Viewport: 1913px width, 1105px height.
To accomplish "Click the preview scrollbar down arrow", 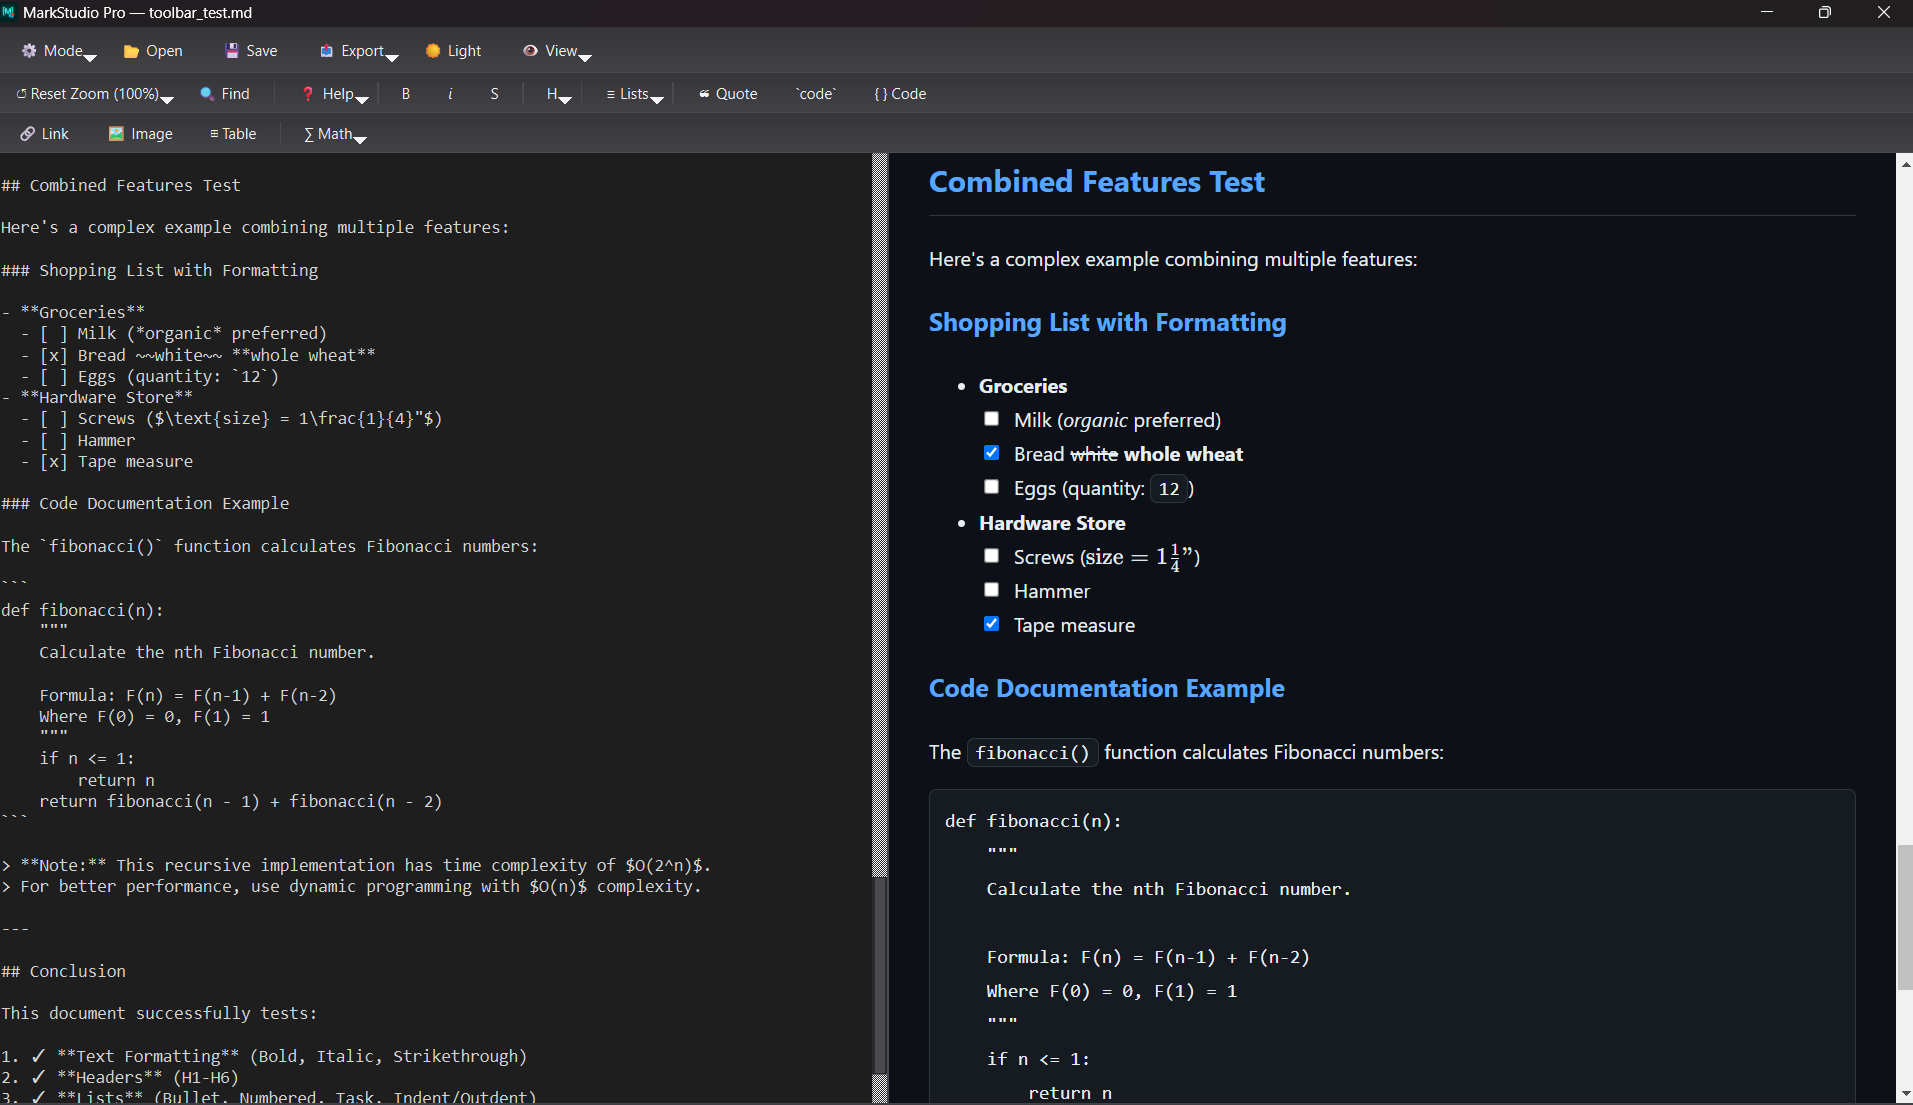I will point(1905,1095).
